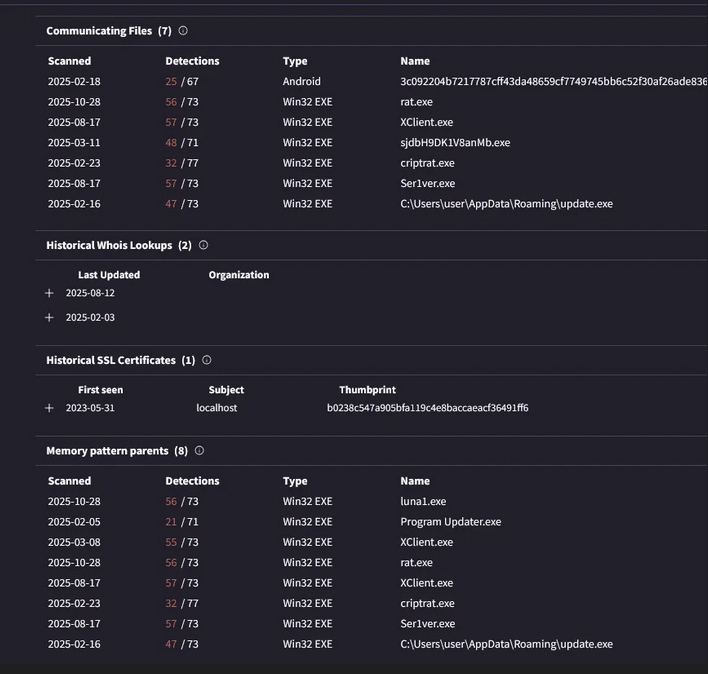Click info icon next to Communicating Files
Image resolution: width=708 pixels, height=674 pixels.
click(x=183, y=31)
